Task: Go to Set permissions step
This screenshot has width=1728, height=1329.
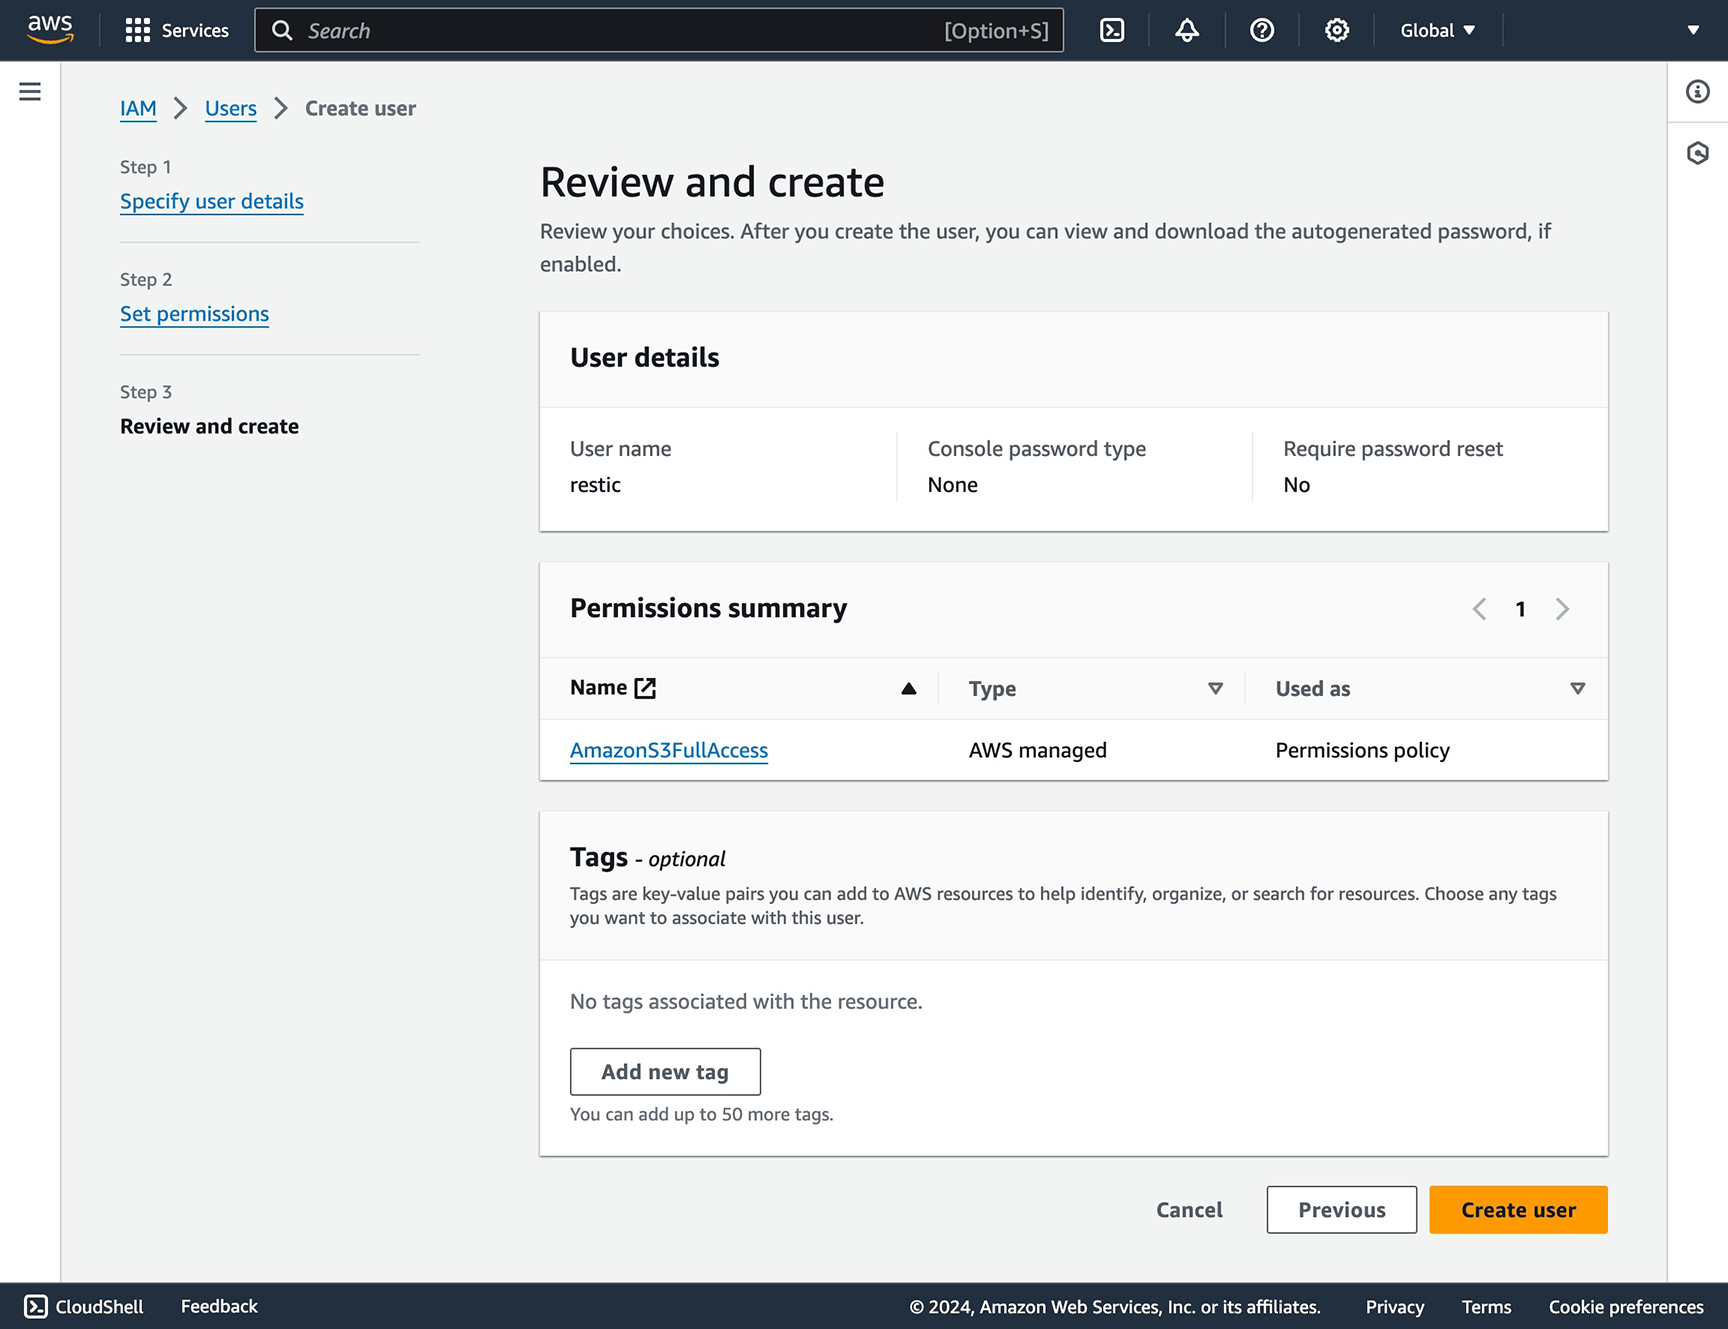Action: [194, 314]
